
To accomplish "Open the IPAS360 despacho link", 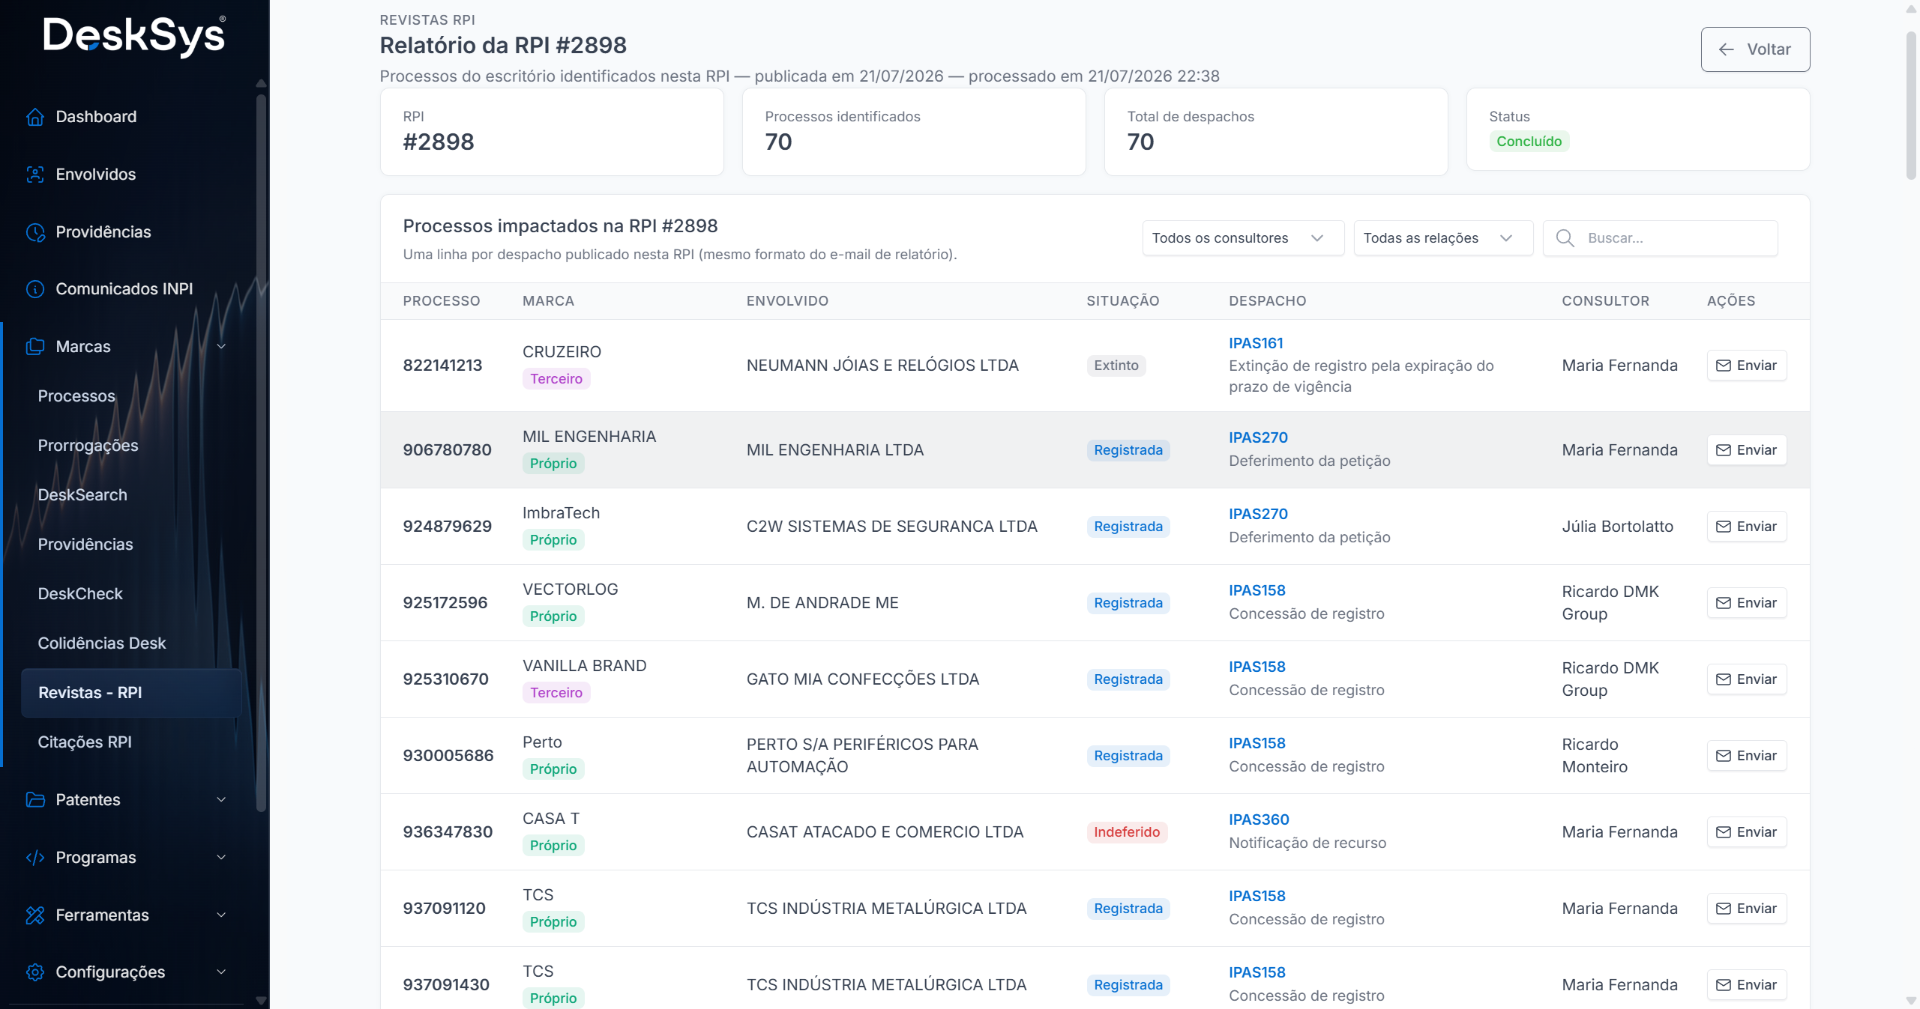I will point(1259,820).
